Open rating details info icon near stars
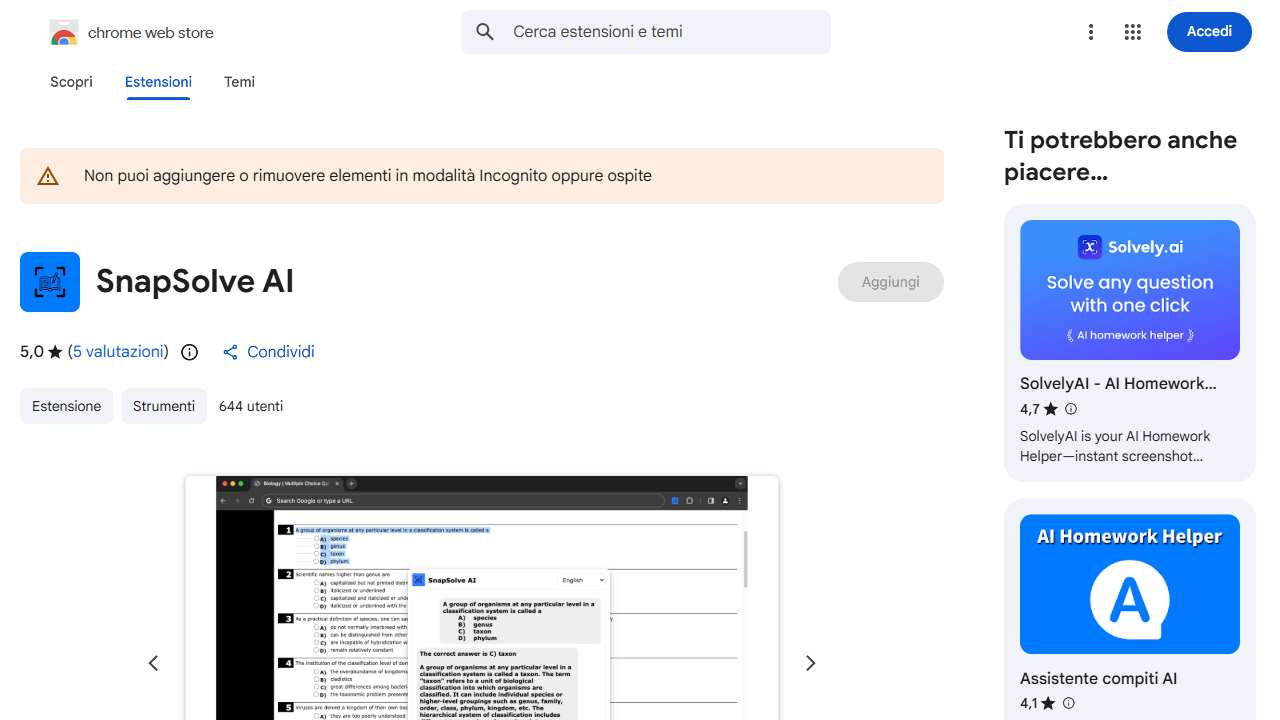 [x=189, y=352]
